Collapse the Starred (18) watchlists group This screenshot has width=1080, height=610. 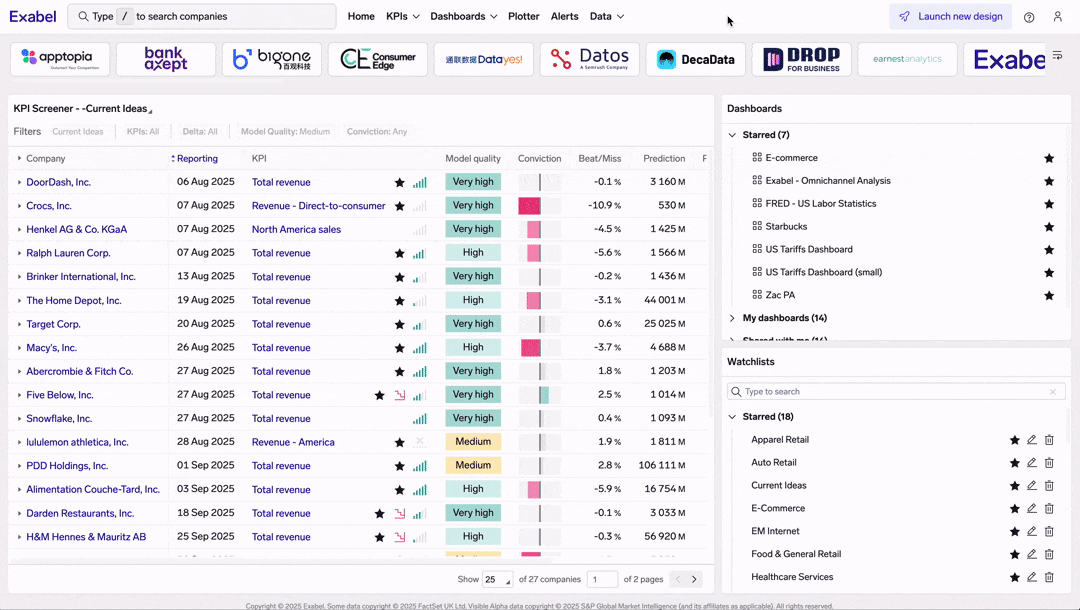coord(732,417)
